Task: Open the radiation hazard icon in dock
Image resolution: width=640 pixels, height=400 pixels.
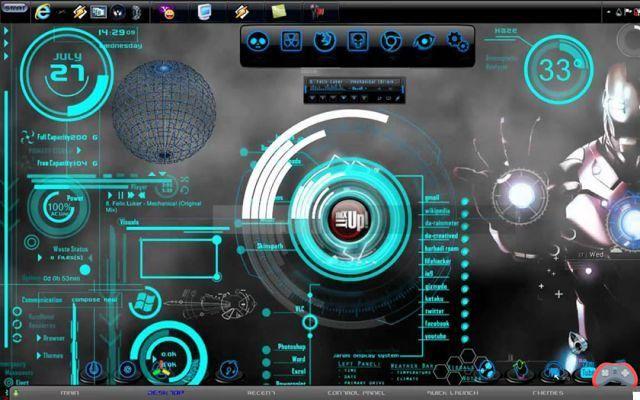Action: [x=291, y=41]
